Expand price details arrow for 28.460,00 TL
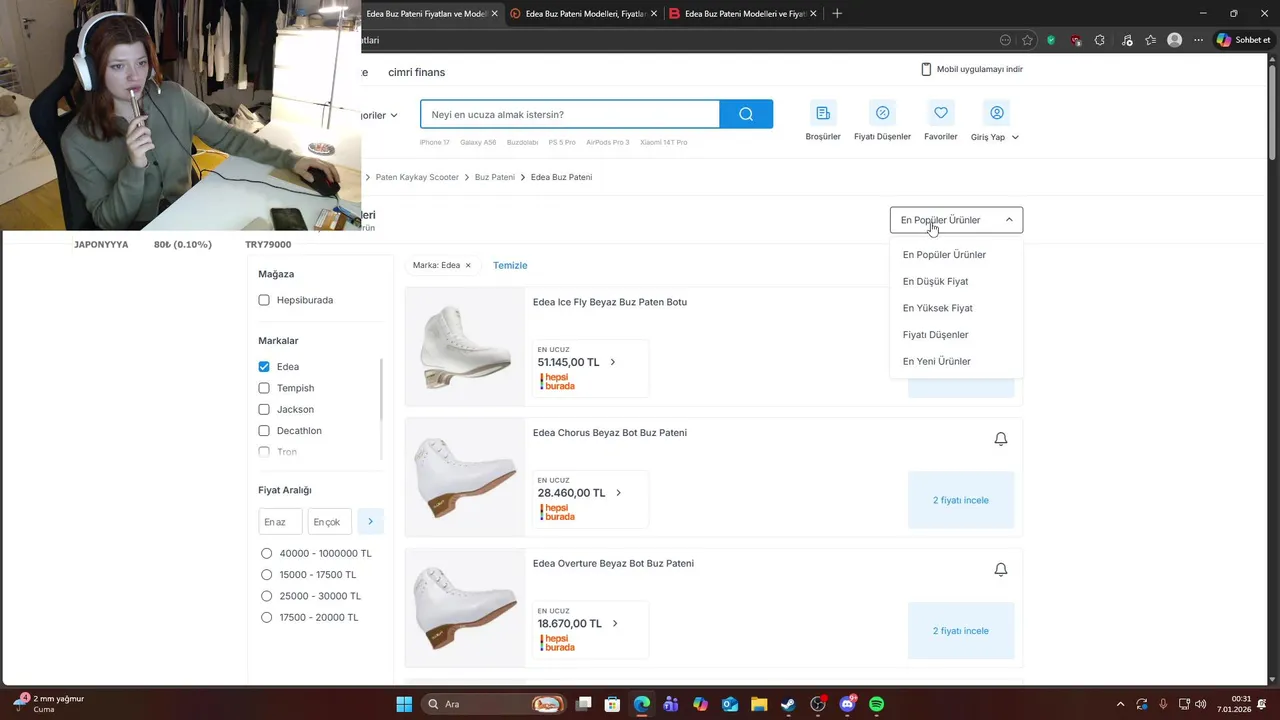Viewport: 1280px width, 720px height. 618,493
